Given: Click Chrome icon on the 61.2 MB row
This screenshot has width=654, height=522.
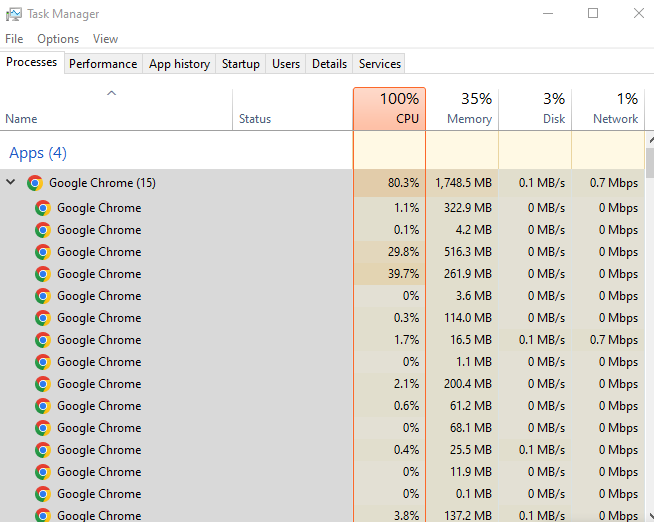Looking at the screenshot, I should click(43, 406).
